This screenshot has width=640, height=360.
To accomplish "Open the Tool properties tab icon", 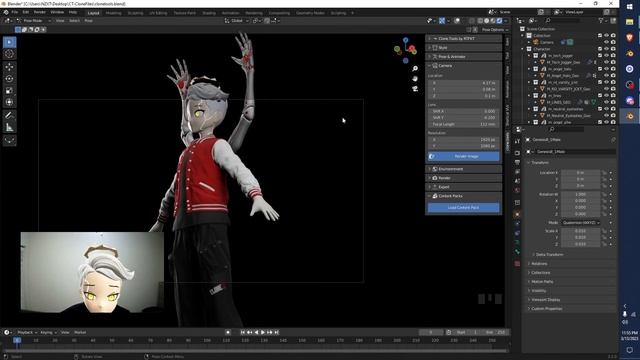I will tap(517, 141).
